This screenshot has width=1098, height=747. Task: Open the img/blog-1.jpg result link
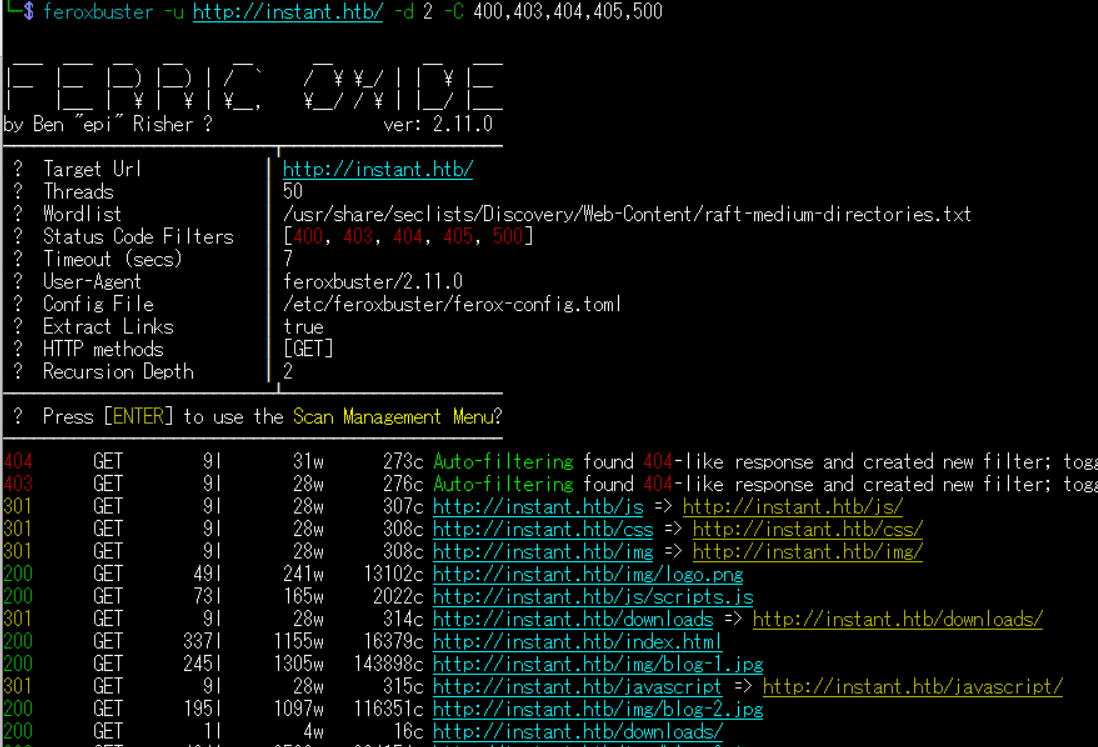click(597, 664)
